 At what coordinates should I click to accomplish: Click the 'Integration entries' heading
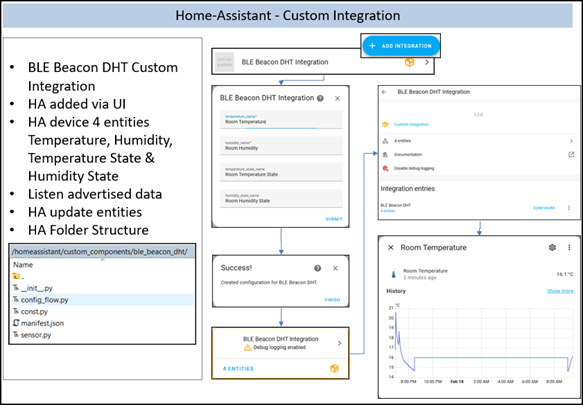408,189
